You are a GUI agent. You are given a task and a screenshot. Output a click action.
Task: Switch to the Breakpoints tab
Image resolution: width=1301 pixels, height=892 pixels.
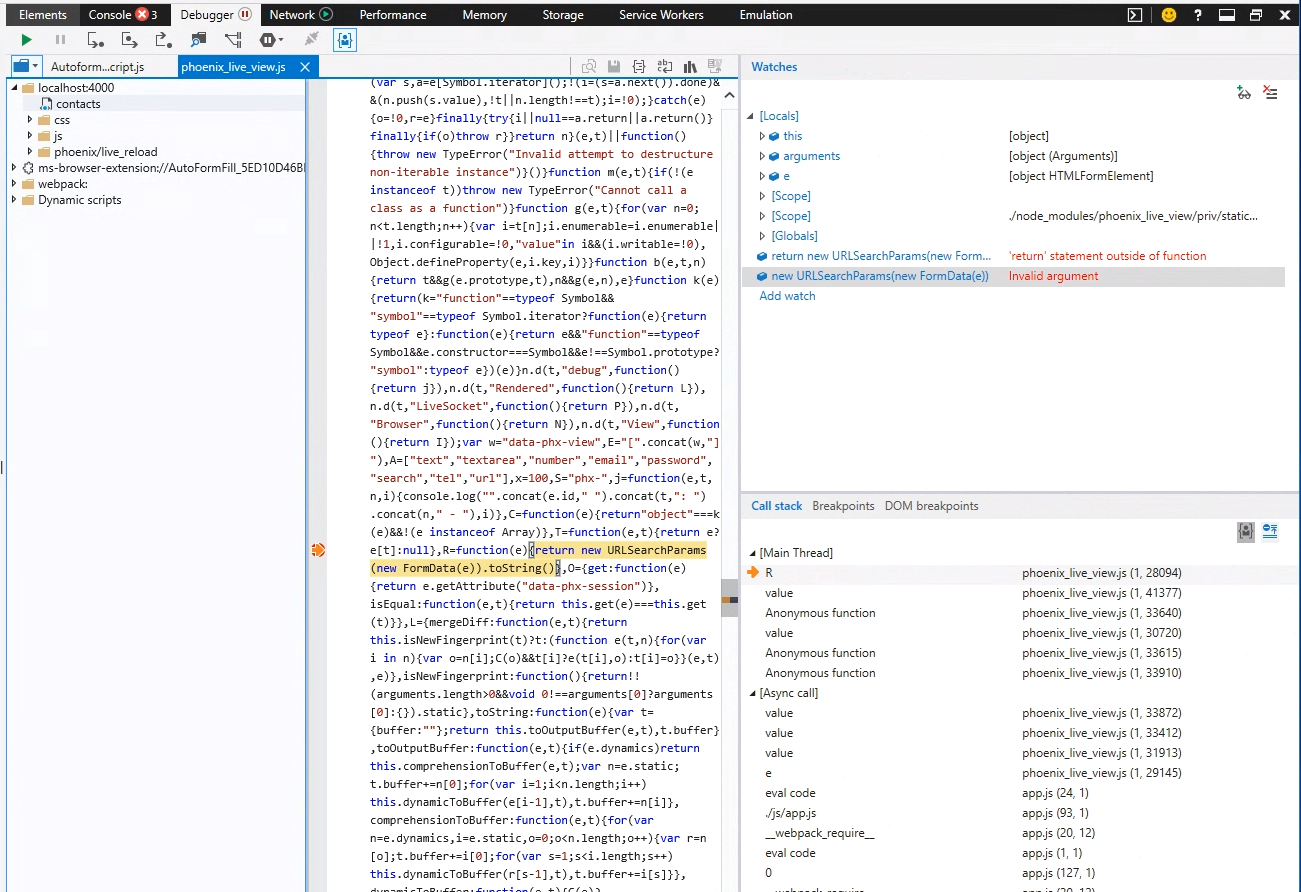point(843,506)
